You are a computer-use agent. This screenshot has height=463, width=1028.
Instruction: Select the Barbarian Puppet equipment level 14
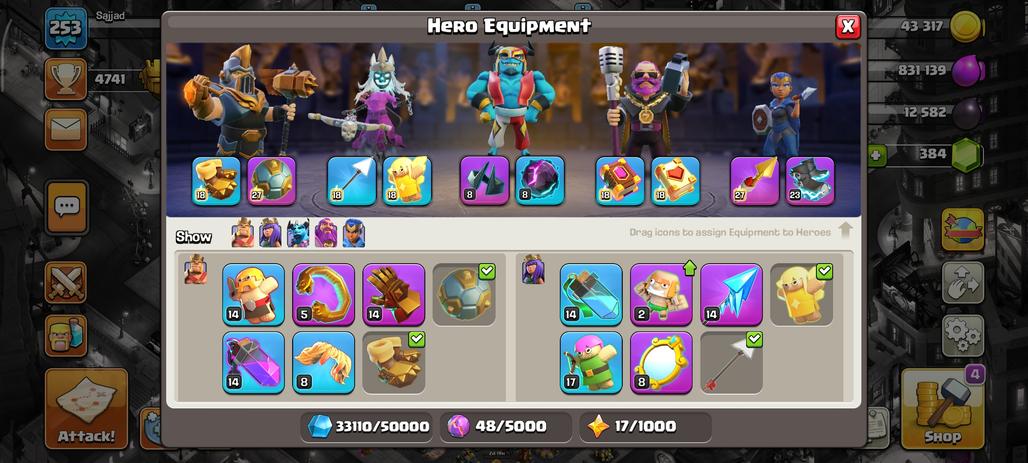click(x=253, y=294)
